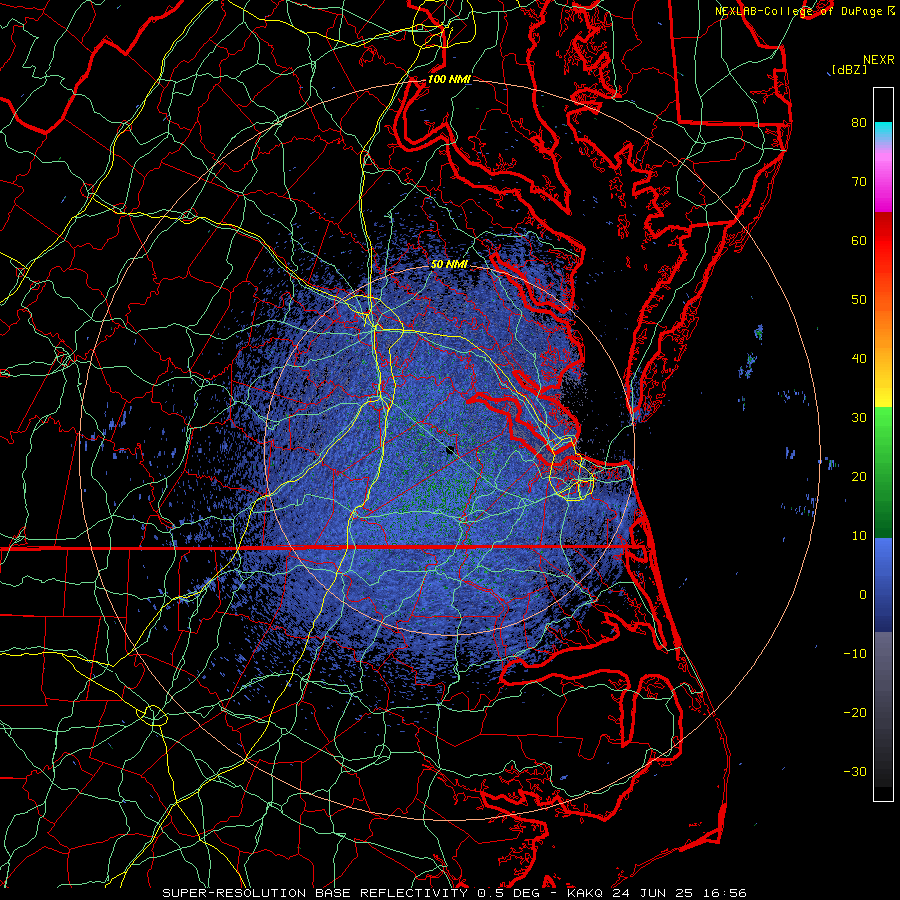Select the 0 dBZ scale label
900x900 pixels.
(863, 595)
